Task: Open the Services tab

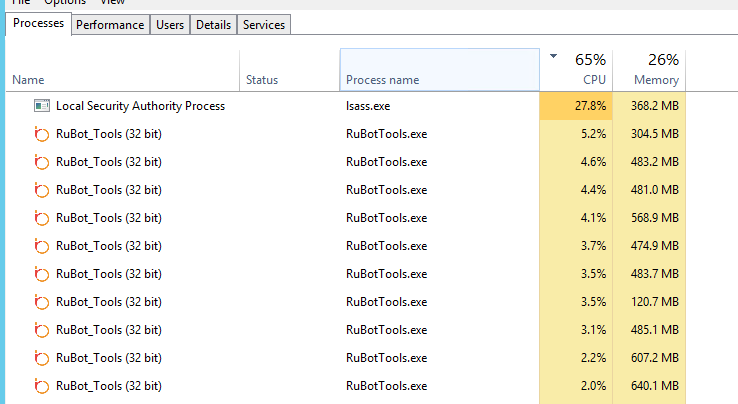Action: [x=264, y=25]
